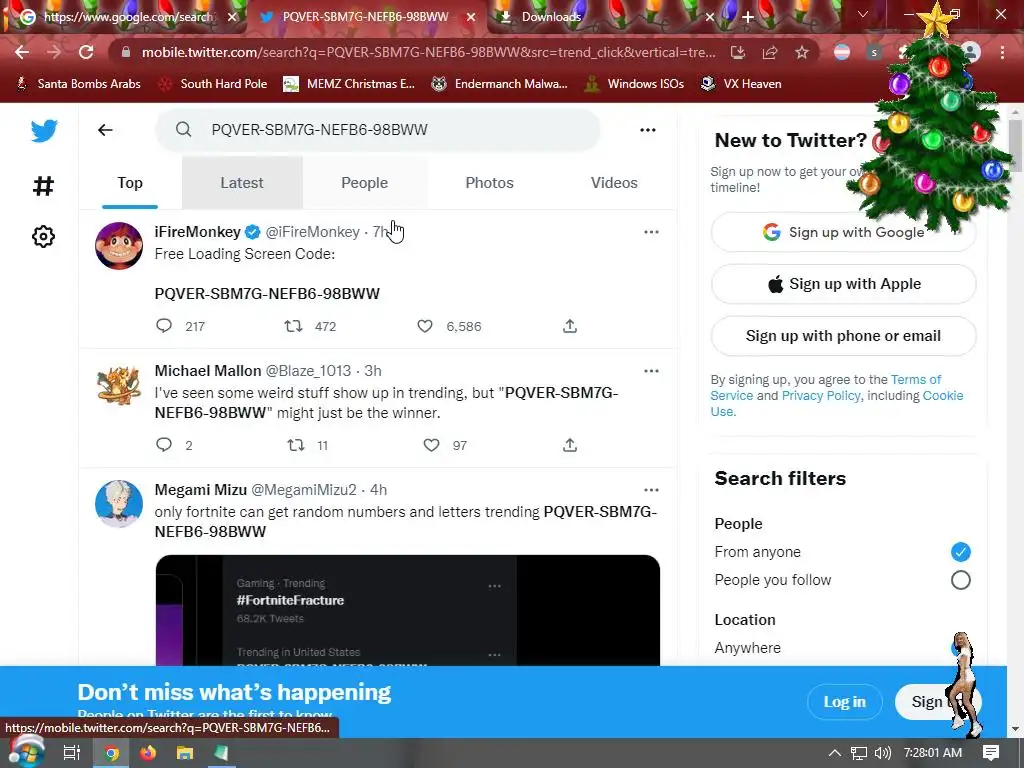Click Sign up with Google

tap(843, 232)
